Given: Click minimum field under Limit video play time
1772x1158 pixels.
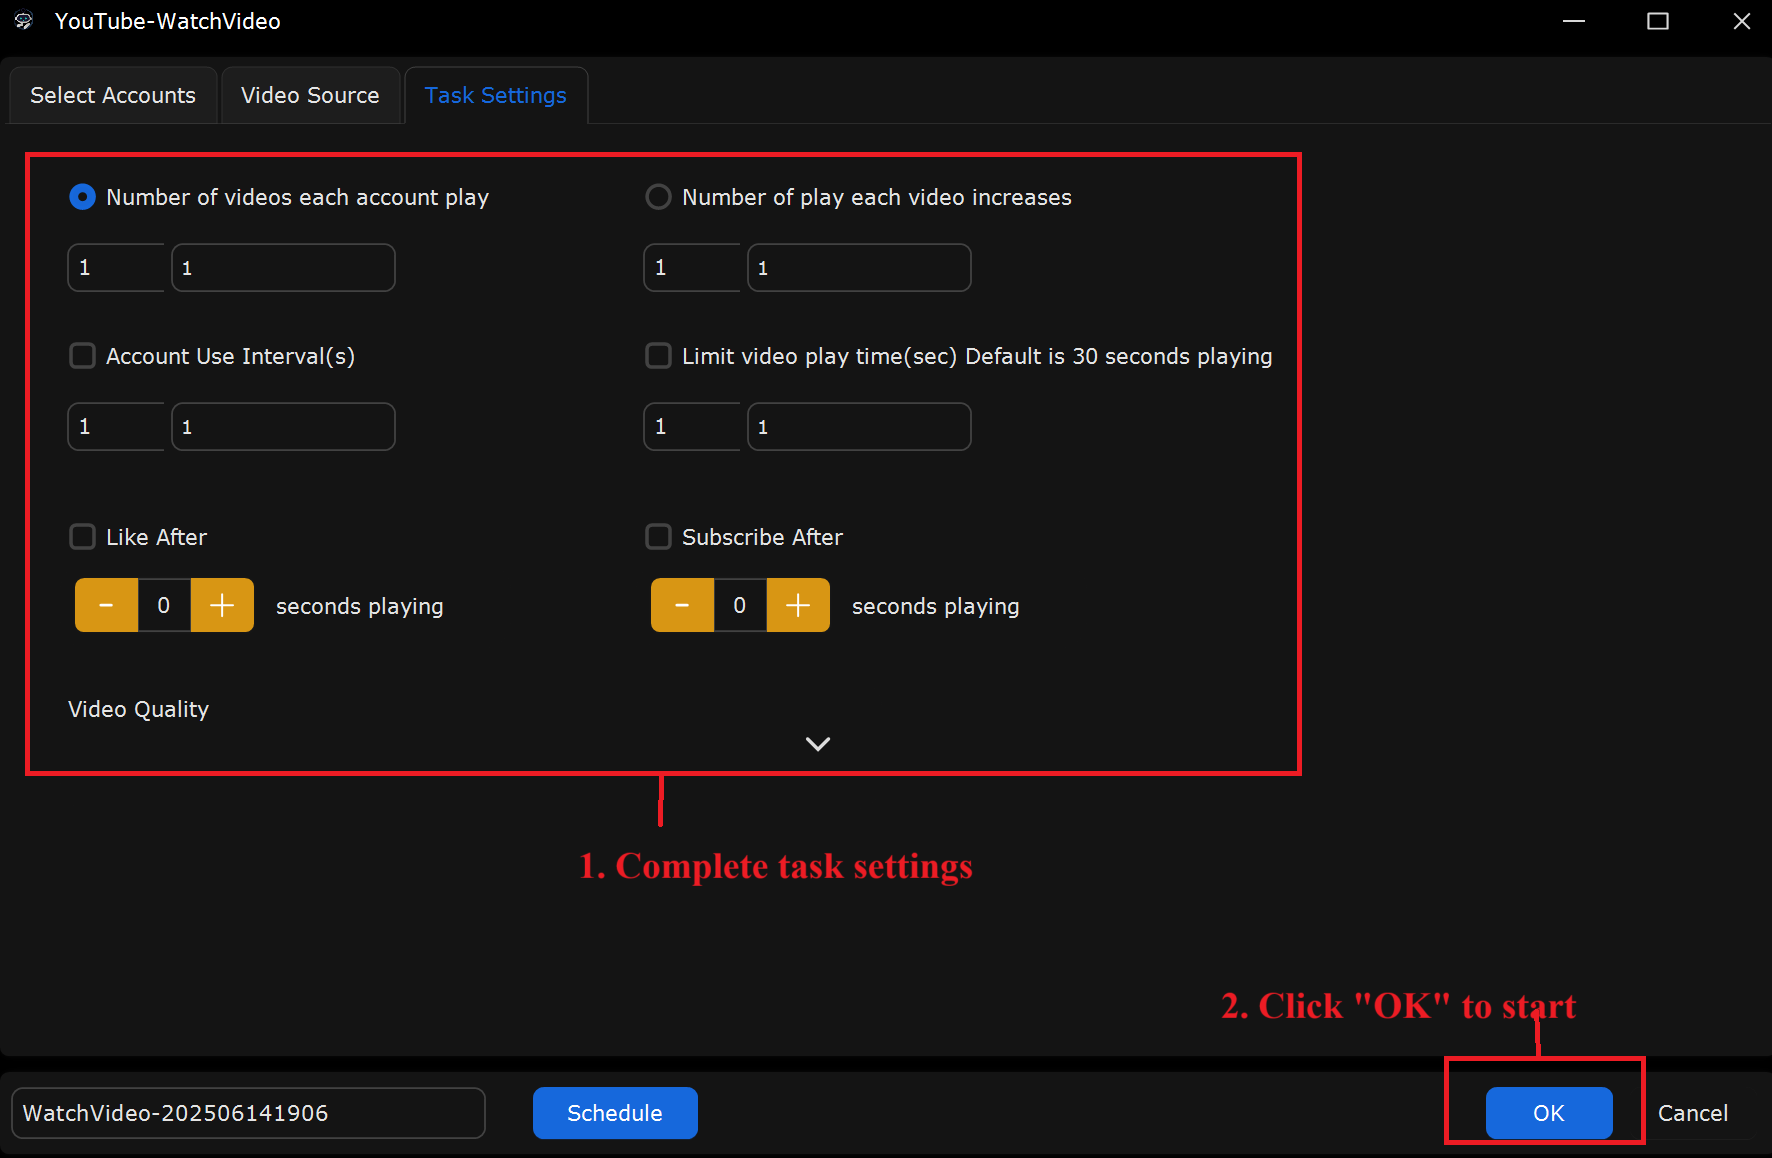Looking at the screenshot, I should pyautogui.click(x=692, y=427).
